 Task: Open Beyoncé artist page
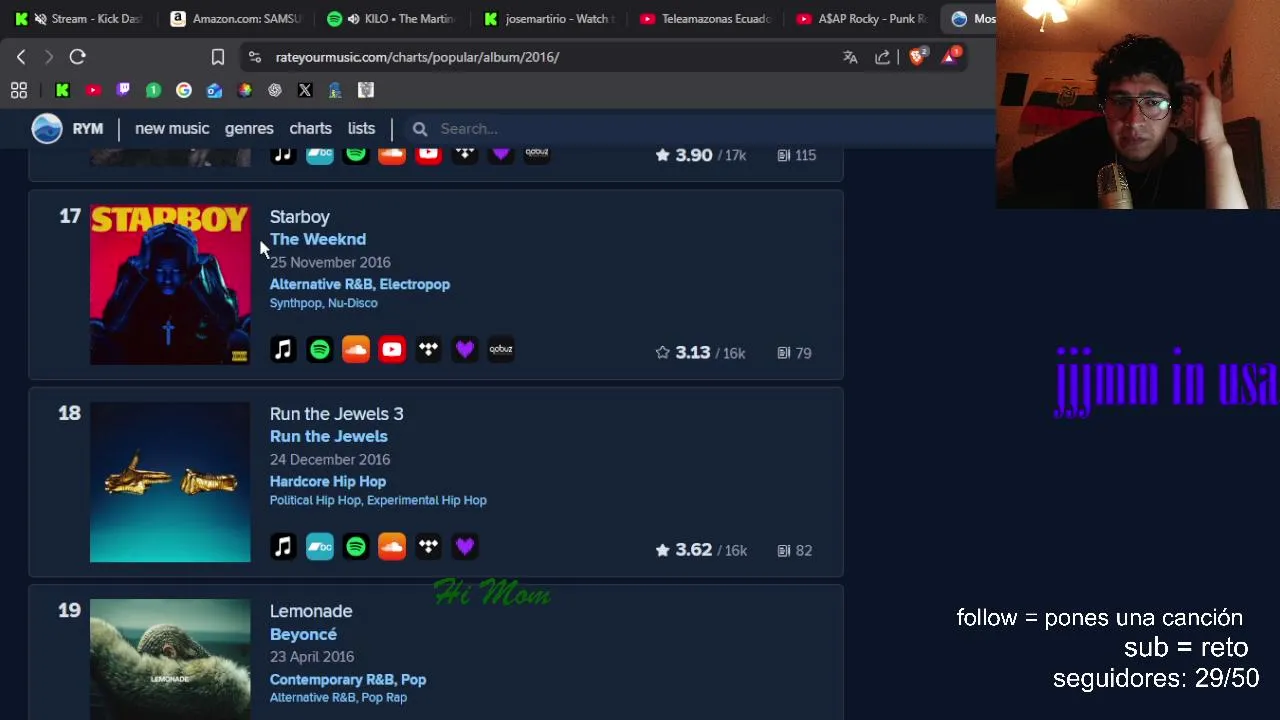(x=303, y=634)
